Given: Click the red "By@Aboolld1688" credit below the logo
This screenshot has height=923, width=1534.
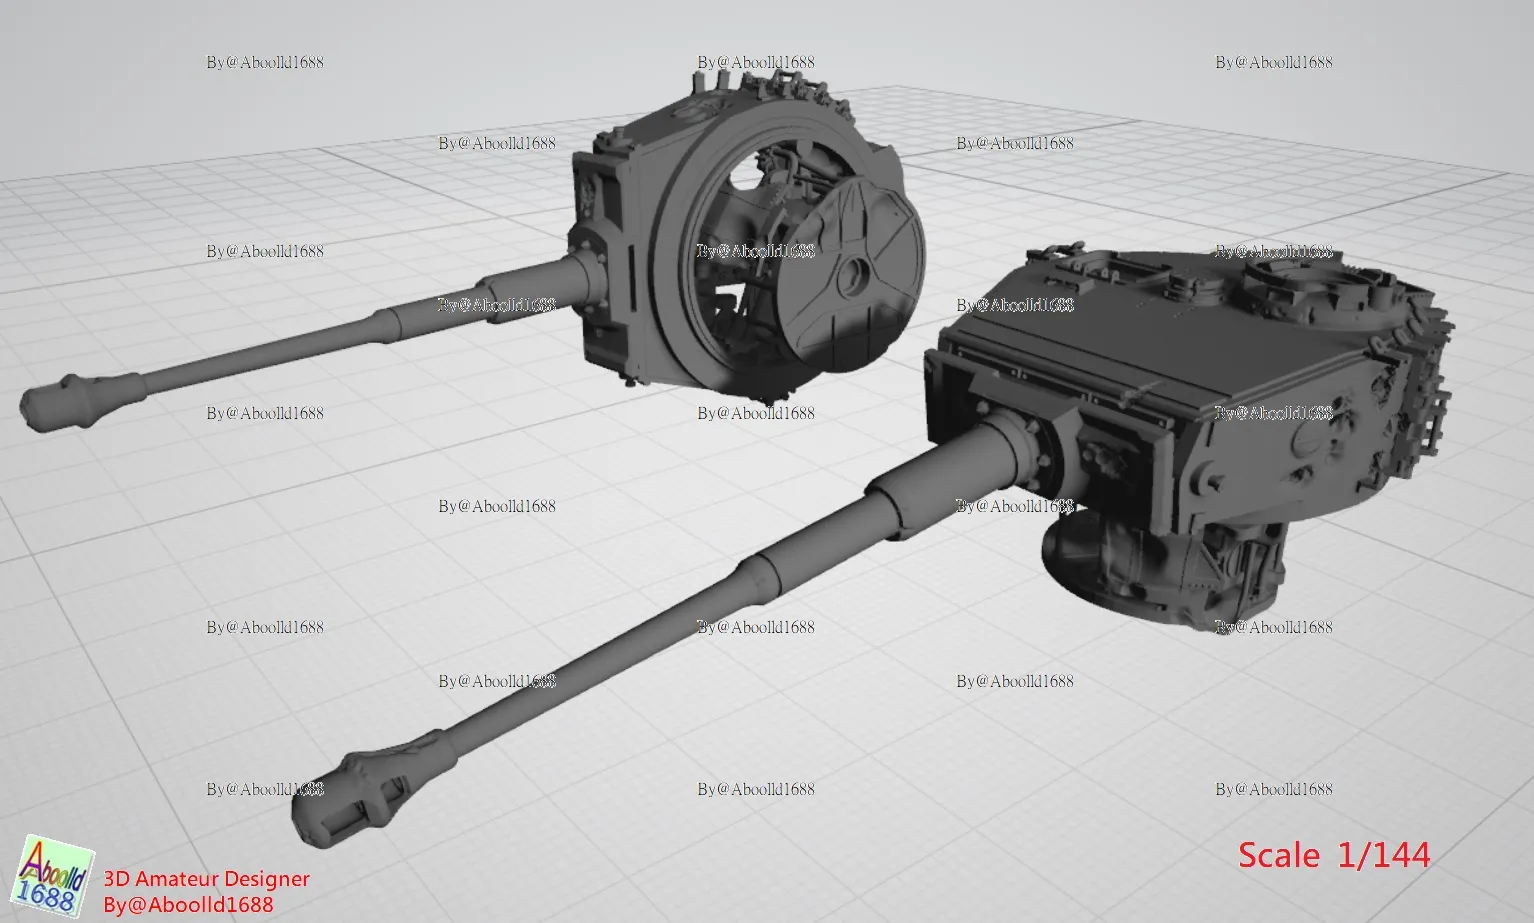Looking at the screenshot, I should click(x=188, y=905).
